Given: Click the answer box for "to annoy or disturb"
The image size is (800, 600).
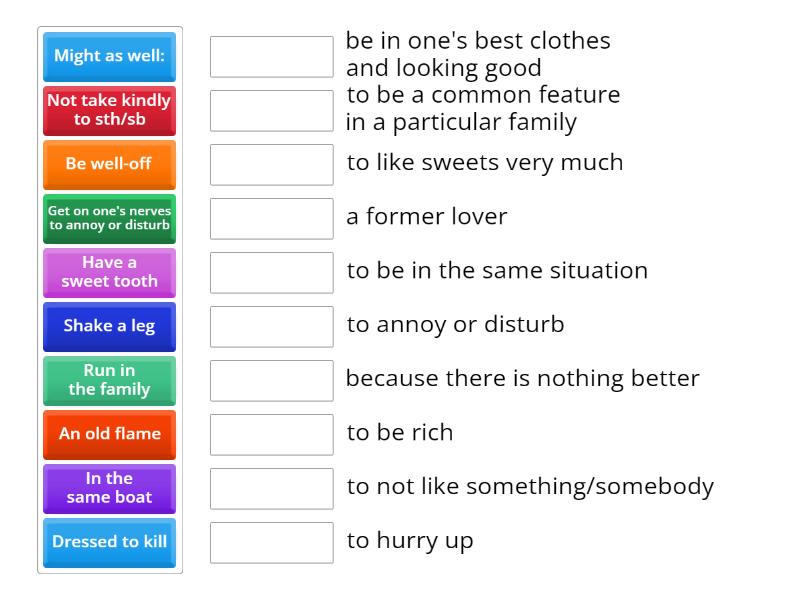Looking at the screenshot, I should 271,326.
